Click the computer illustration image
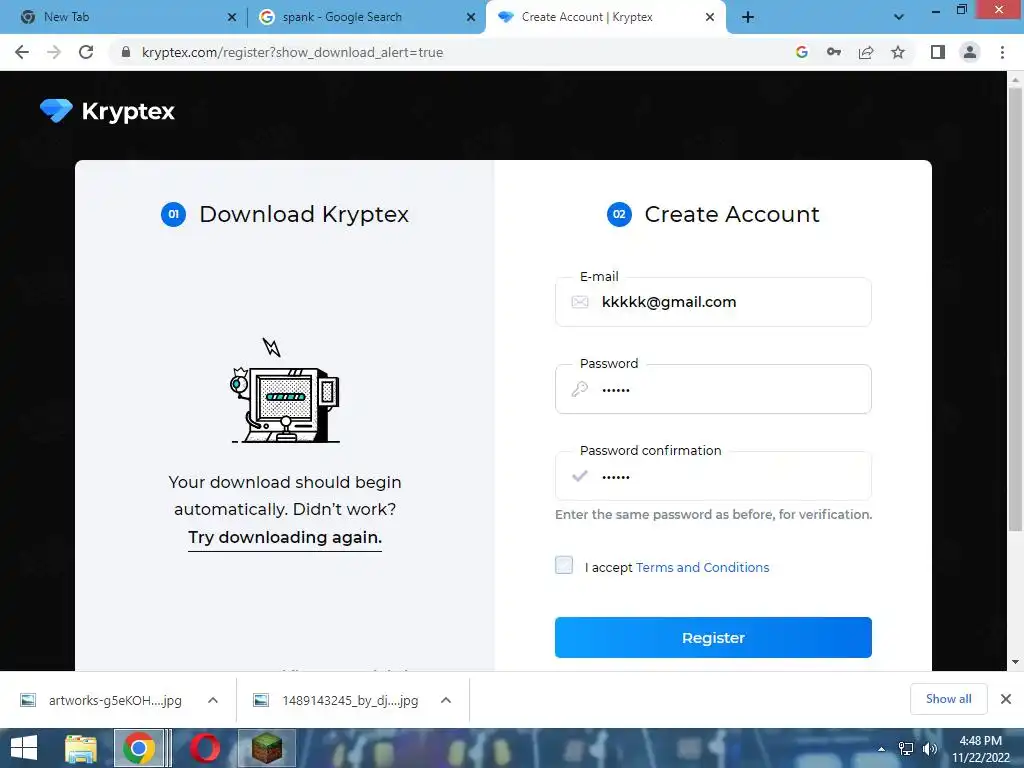Image resolution: width=1024 pixels, height=768 pixels. click(x=285, y=392)
